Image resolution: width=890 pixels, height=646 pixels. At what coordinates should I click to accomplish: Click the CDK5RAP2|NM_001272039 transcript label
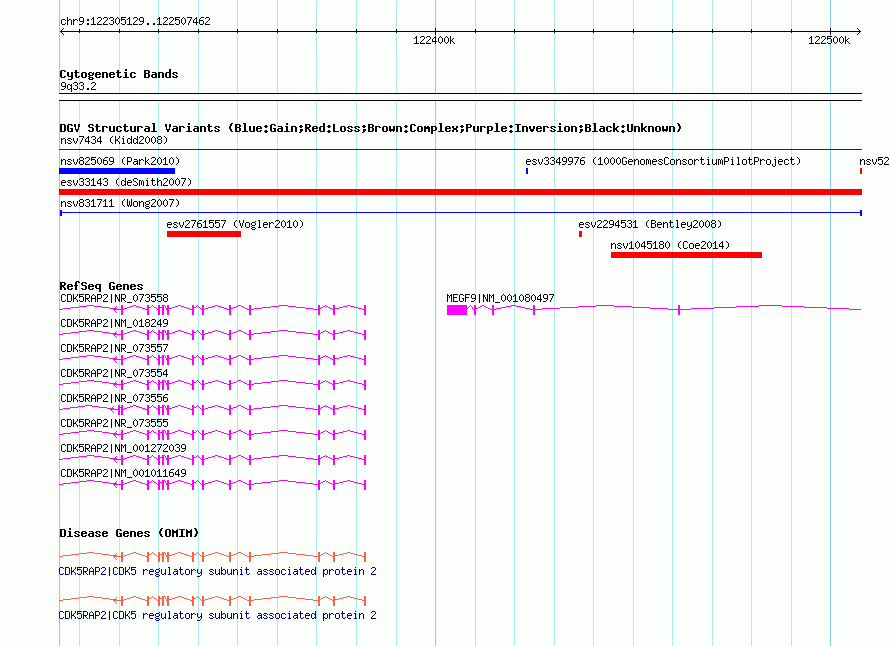123,448
